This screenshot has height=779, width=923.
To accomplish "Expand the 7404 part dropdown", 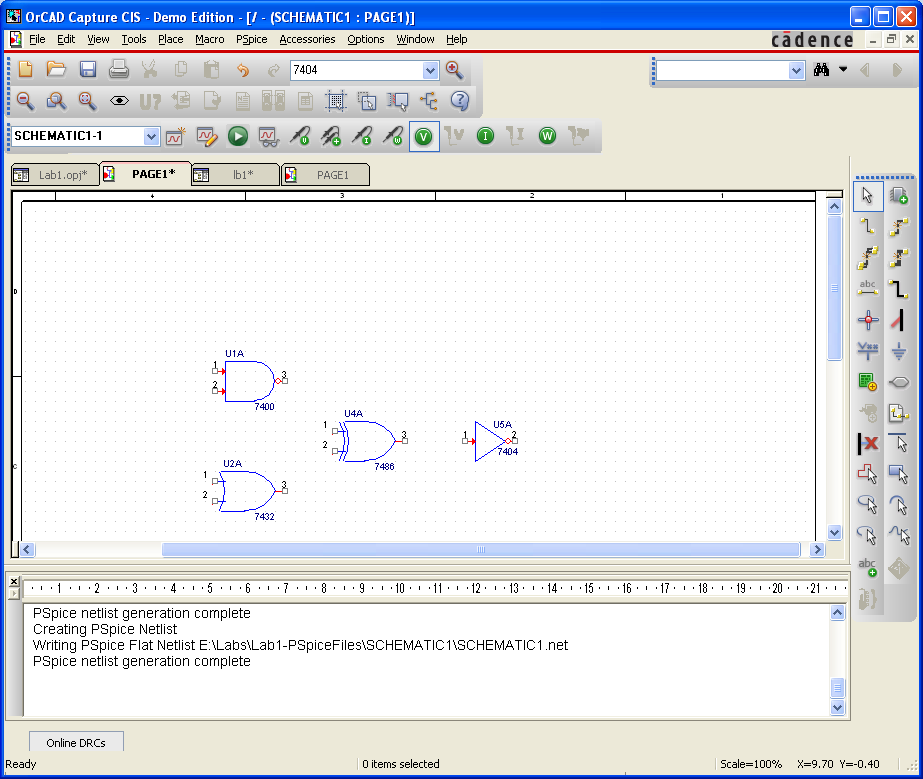I will pyautogui.click(x=431, y=71).
